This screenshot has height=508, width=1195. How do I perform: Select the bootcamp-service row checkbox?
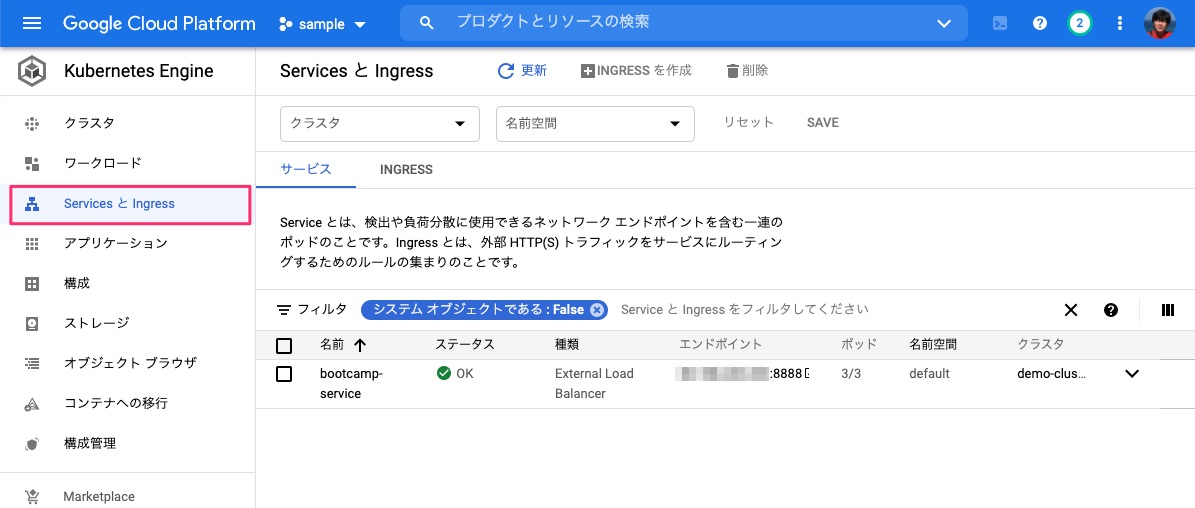click(x=284, y=374)
